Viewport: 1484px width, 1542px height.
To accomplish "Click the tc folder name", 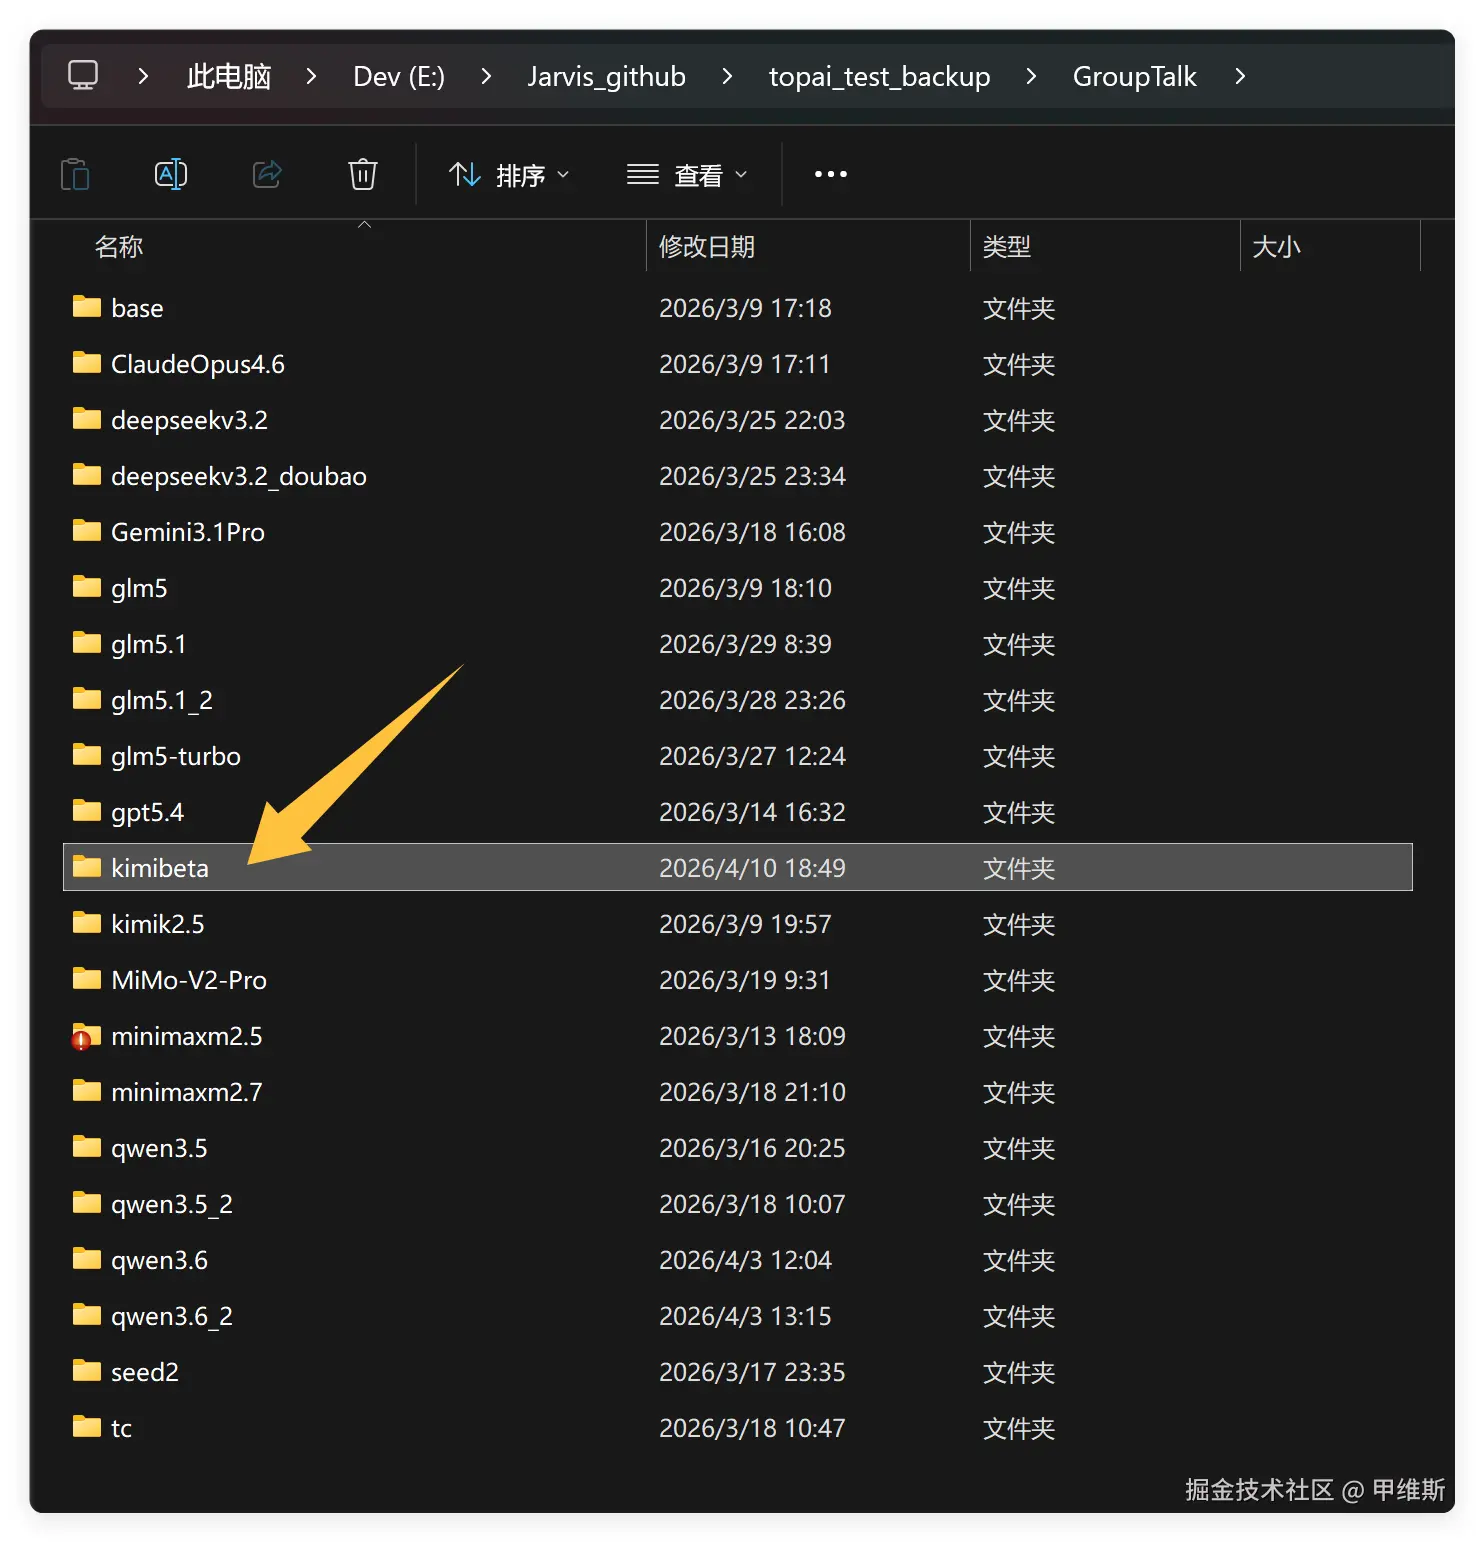I will [121, 1428].
